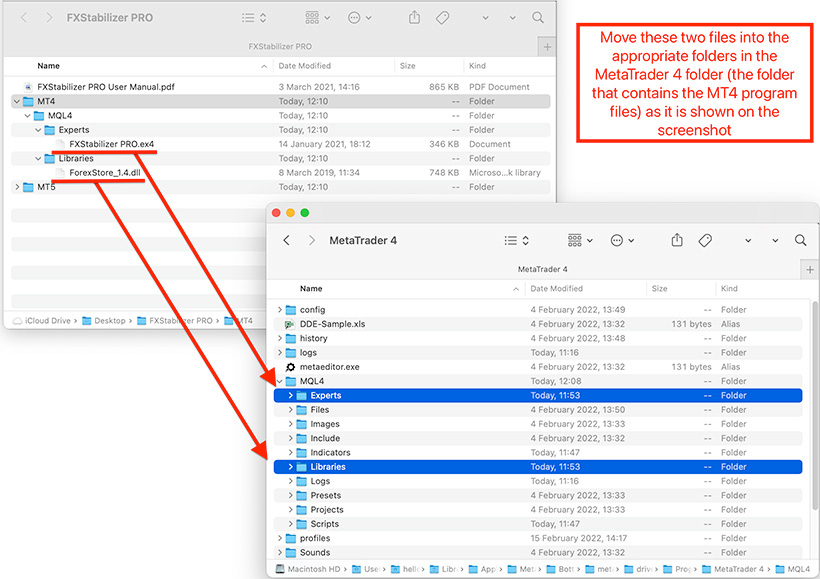Open group-by grid menu in MetaTrader 4 window

[x=580, y=240]
